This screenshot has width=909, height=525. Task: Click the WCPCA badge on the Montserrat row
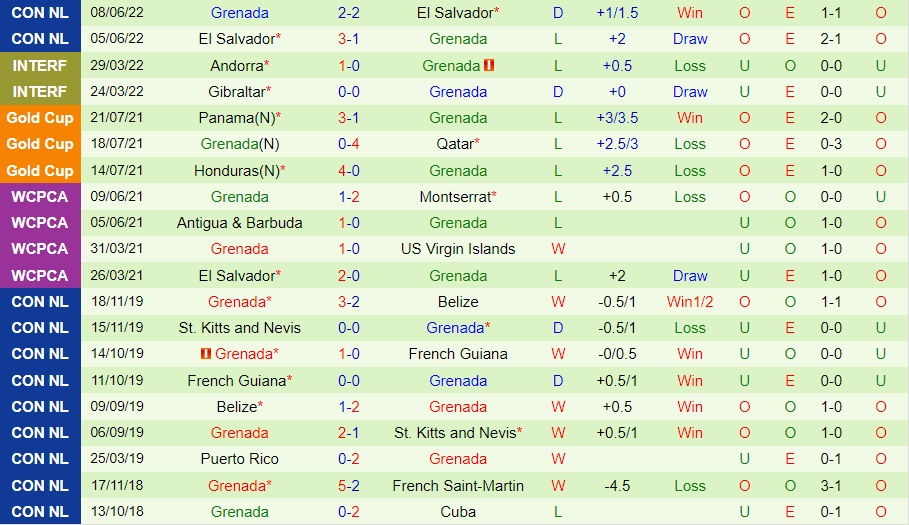pyautogui.click(x=40, y=197)
